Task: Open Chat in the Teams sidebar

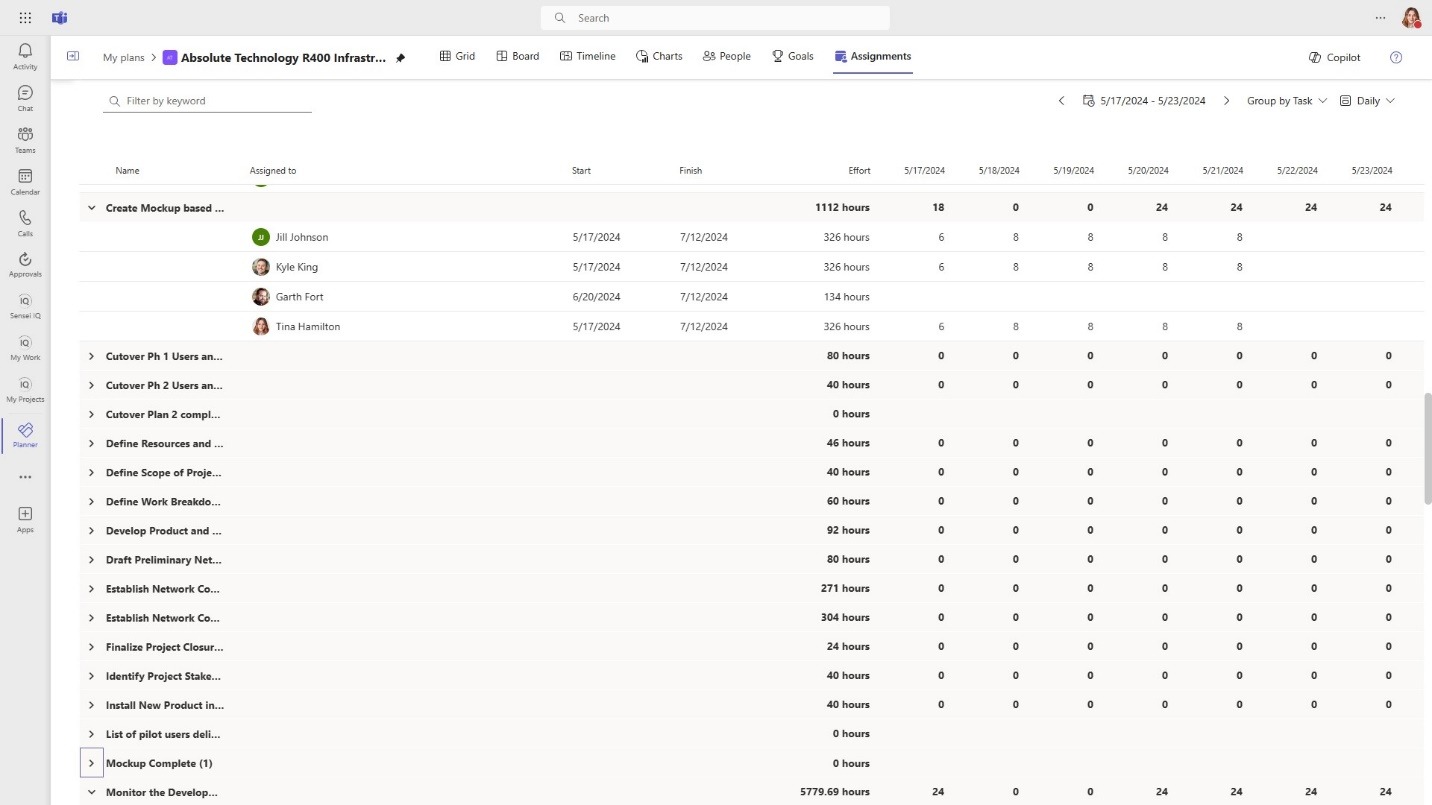Action: point(25,98)
